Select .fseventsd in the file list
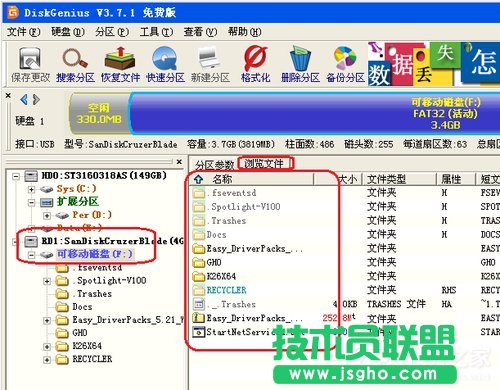Viewport: 500px width, 390px height. [x=231, y=193]
